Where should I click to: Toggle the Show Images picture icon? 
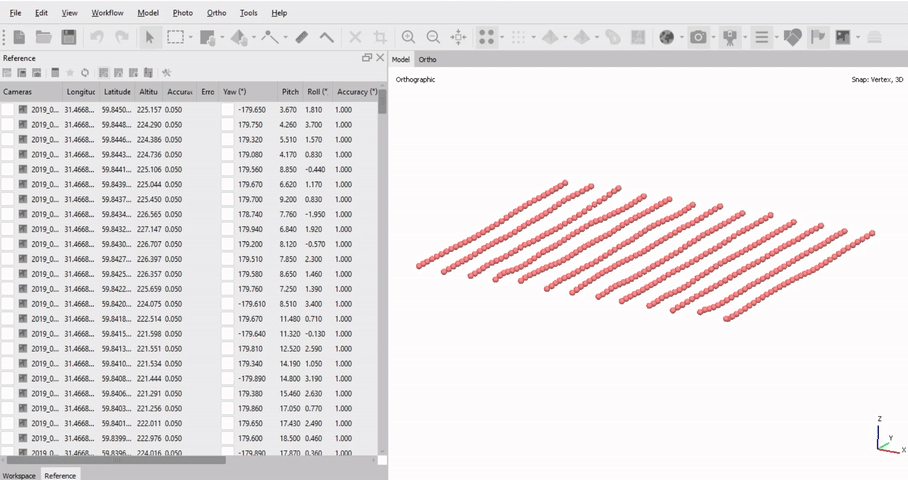tap(843, 37)
